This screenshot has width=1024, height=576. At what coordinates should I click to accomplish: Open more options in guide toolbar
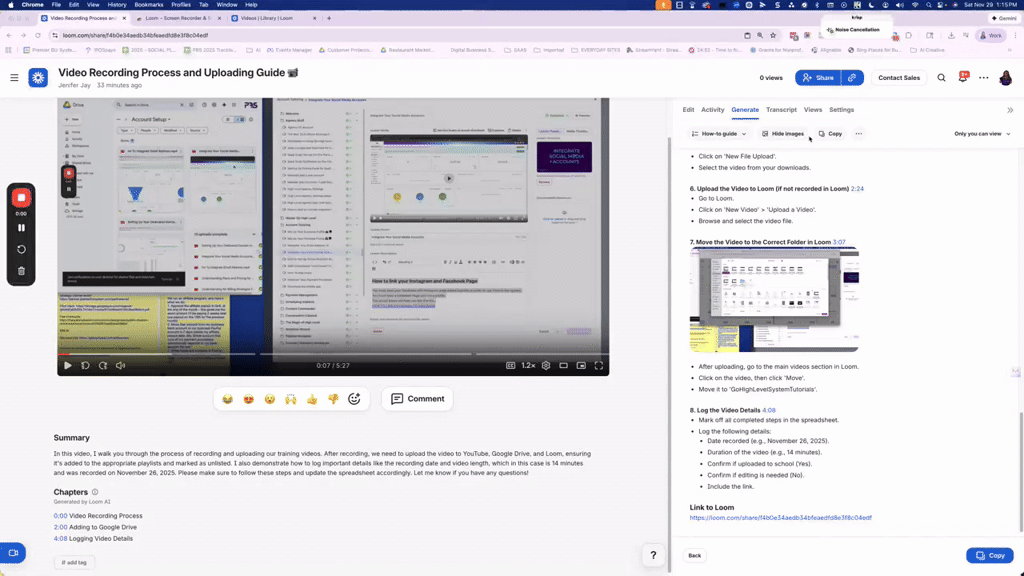[x=859, y=134]
